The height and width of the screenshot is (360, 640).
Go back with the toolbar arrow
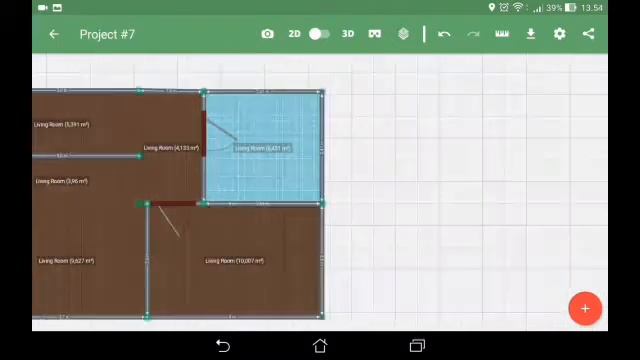(x=54, y=34)
